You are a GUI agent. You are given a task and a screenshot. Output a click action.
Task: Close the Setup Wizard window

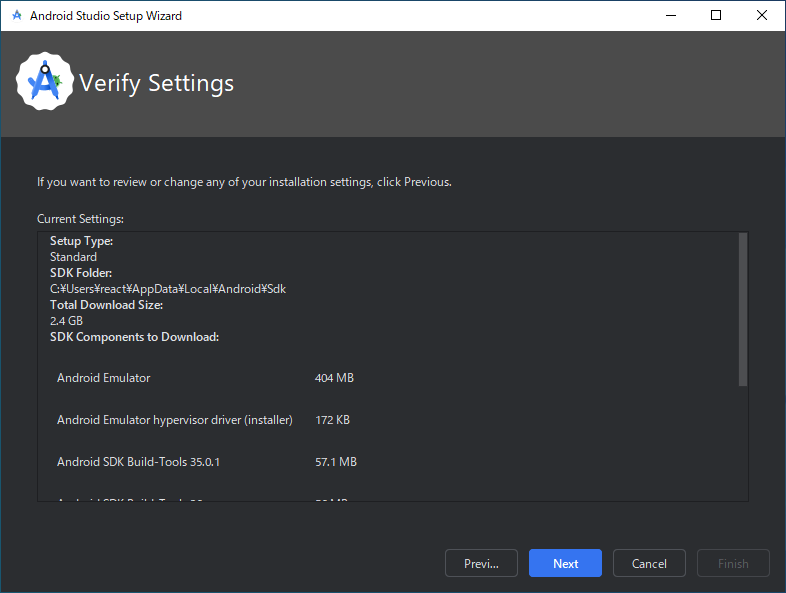(x=761, y=16)
